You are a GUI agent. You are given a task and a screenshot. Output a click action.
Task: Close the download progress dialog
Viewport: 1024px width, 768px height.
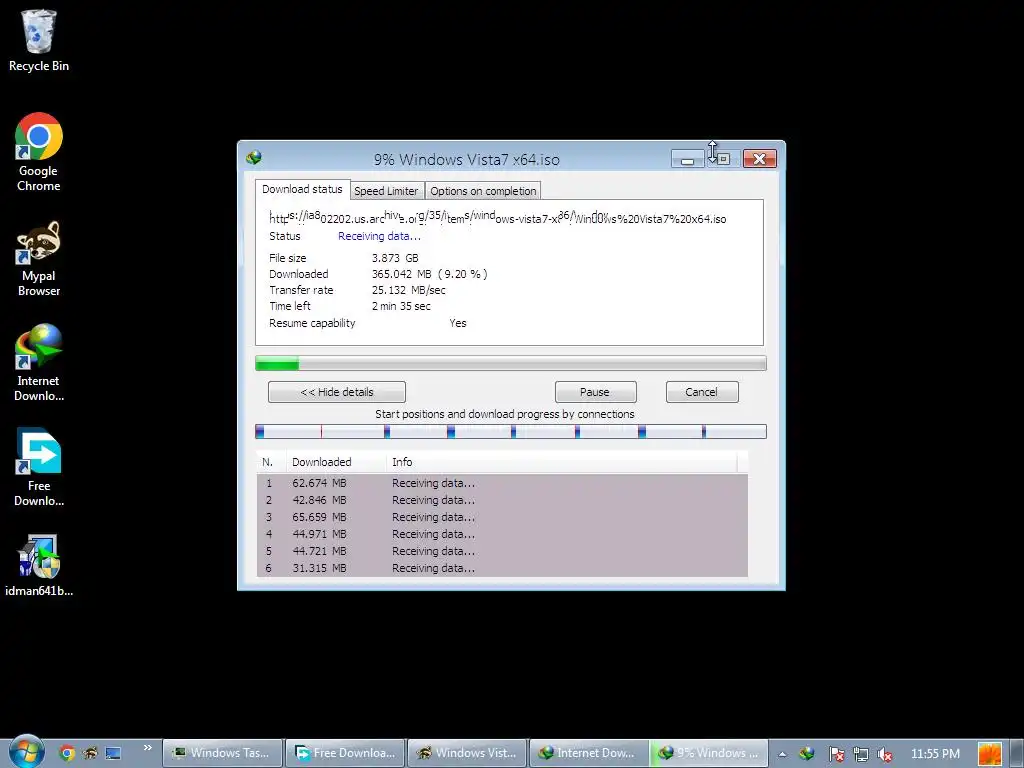(x=760, y=159)
